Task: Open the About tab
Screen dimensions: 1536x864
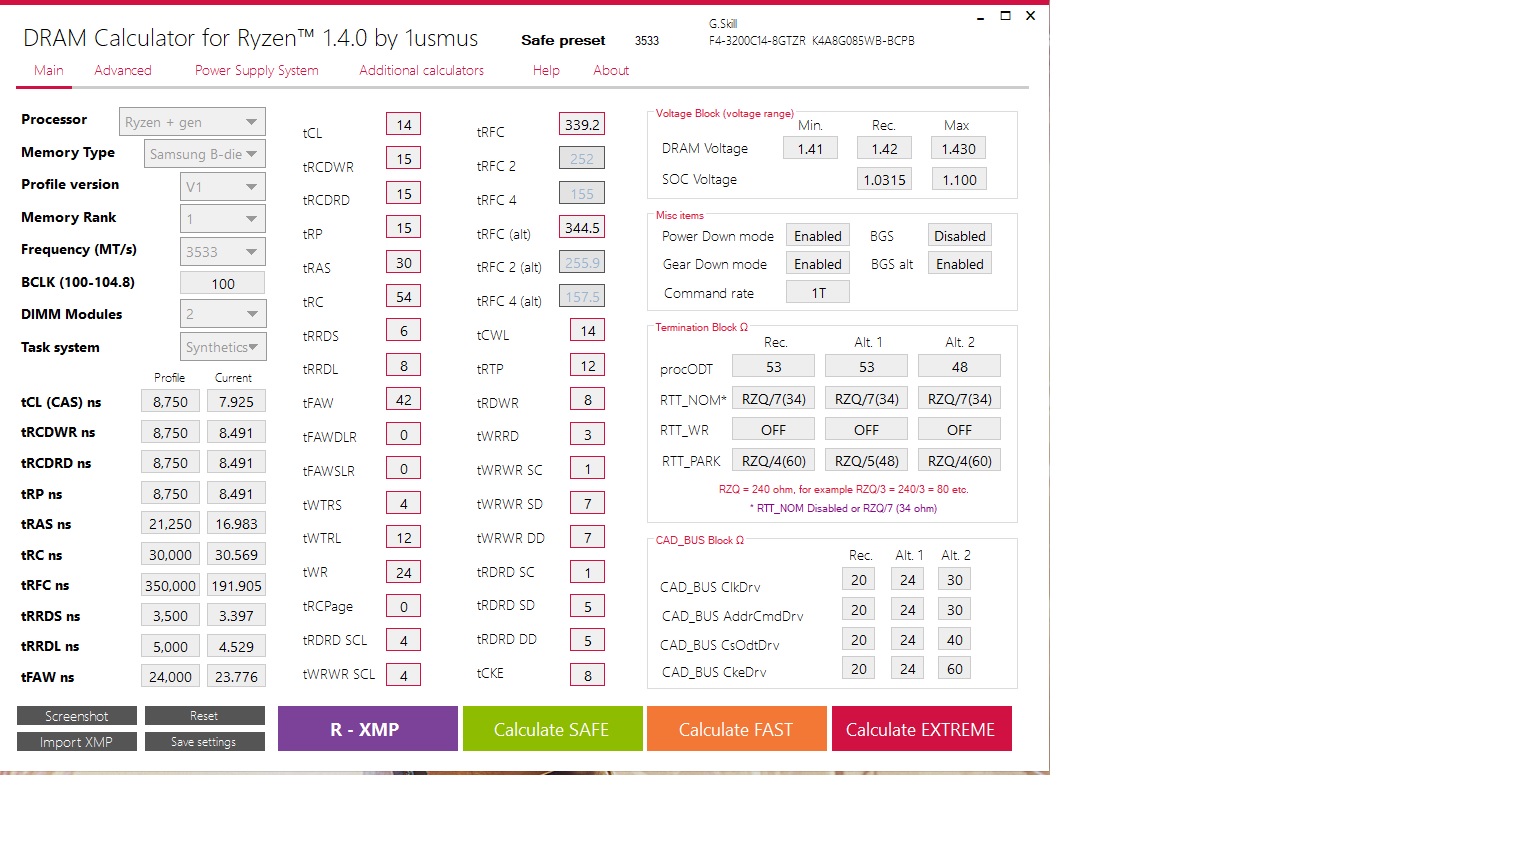Action: click(611, 70)
